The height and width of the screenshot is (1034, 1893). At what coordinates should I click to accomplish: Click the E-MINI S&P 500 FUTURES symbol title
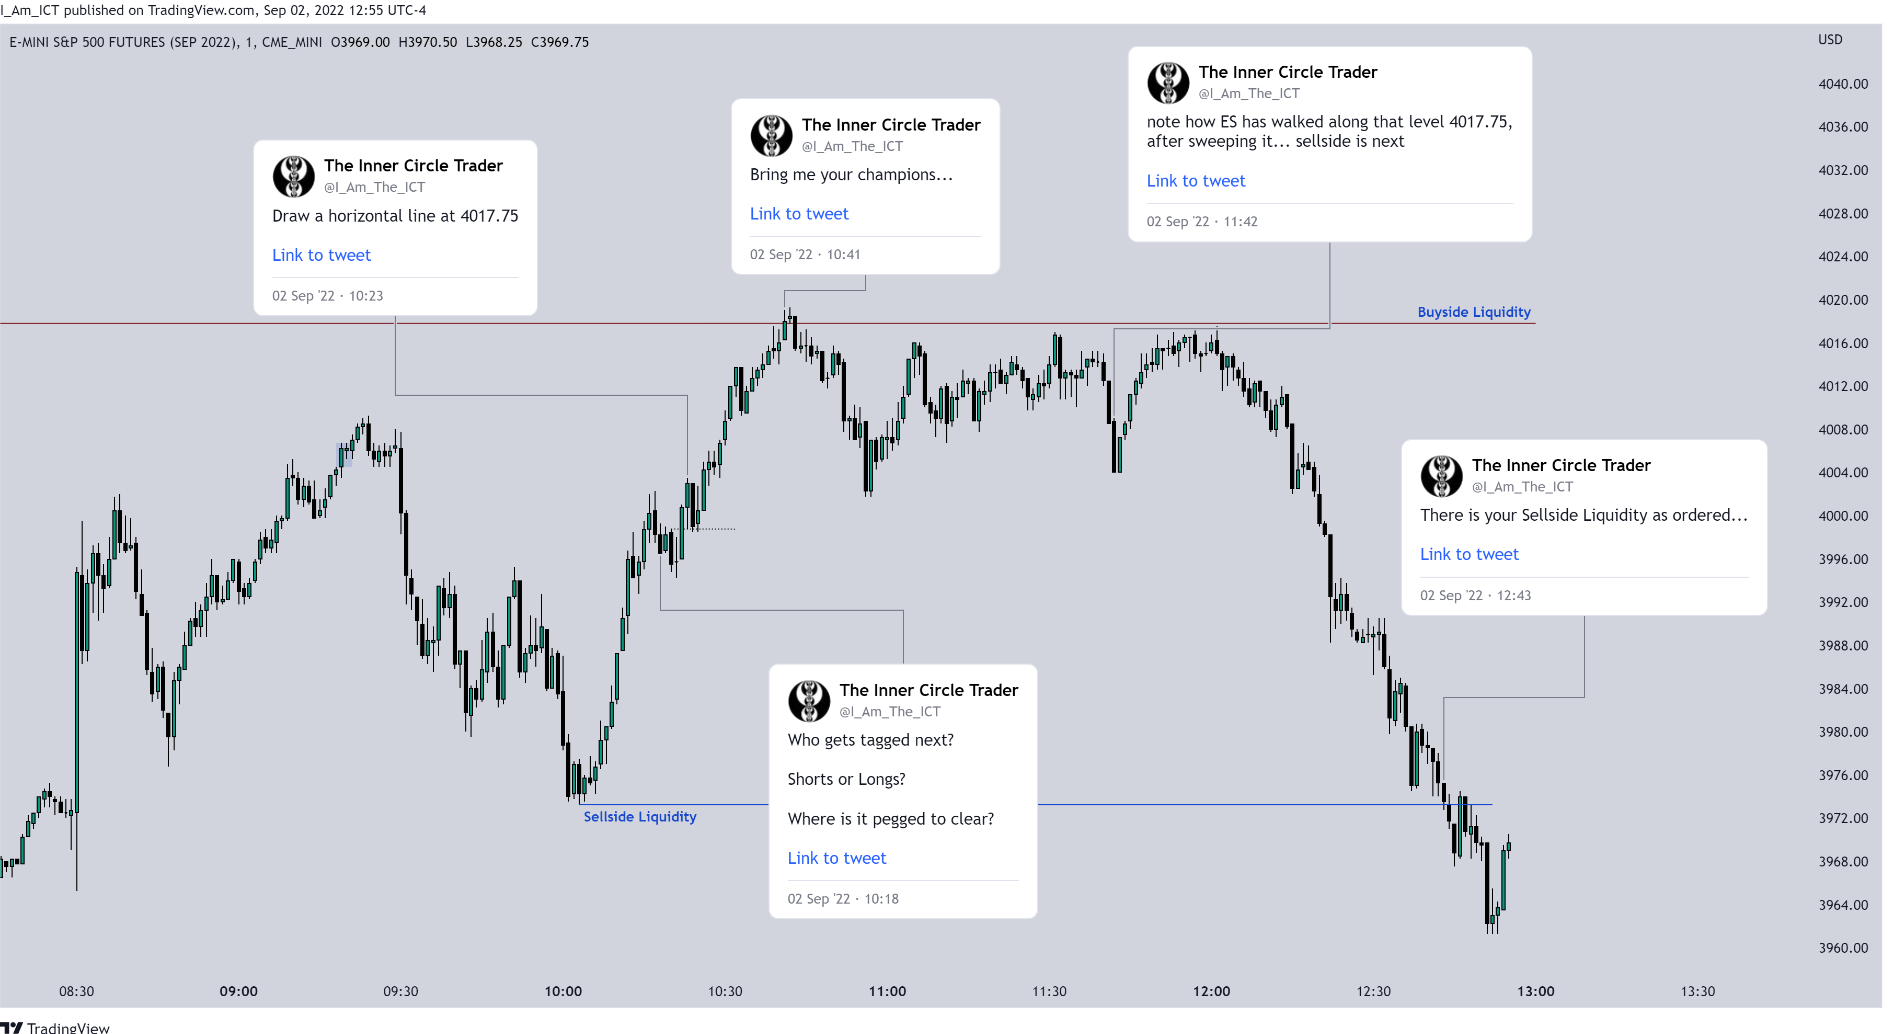pyautogui.click(x=123, y=42)
